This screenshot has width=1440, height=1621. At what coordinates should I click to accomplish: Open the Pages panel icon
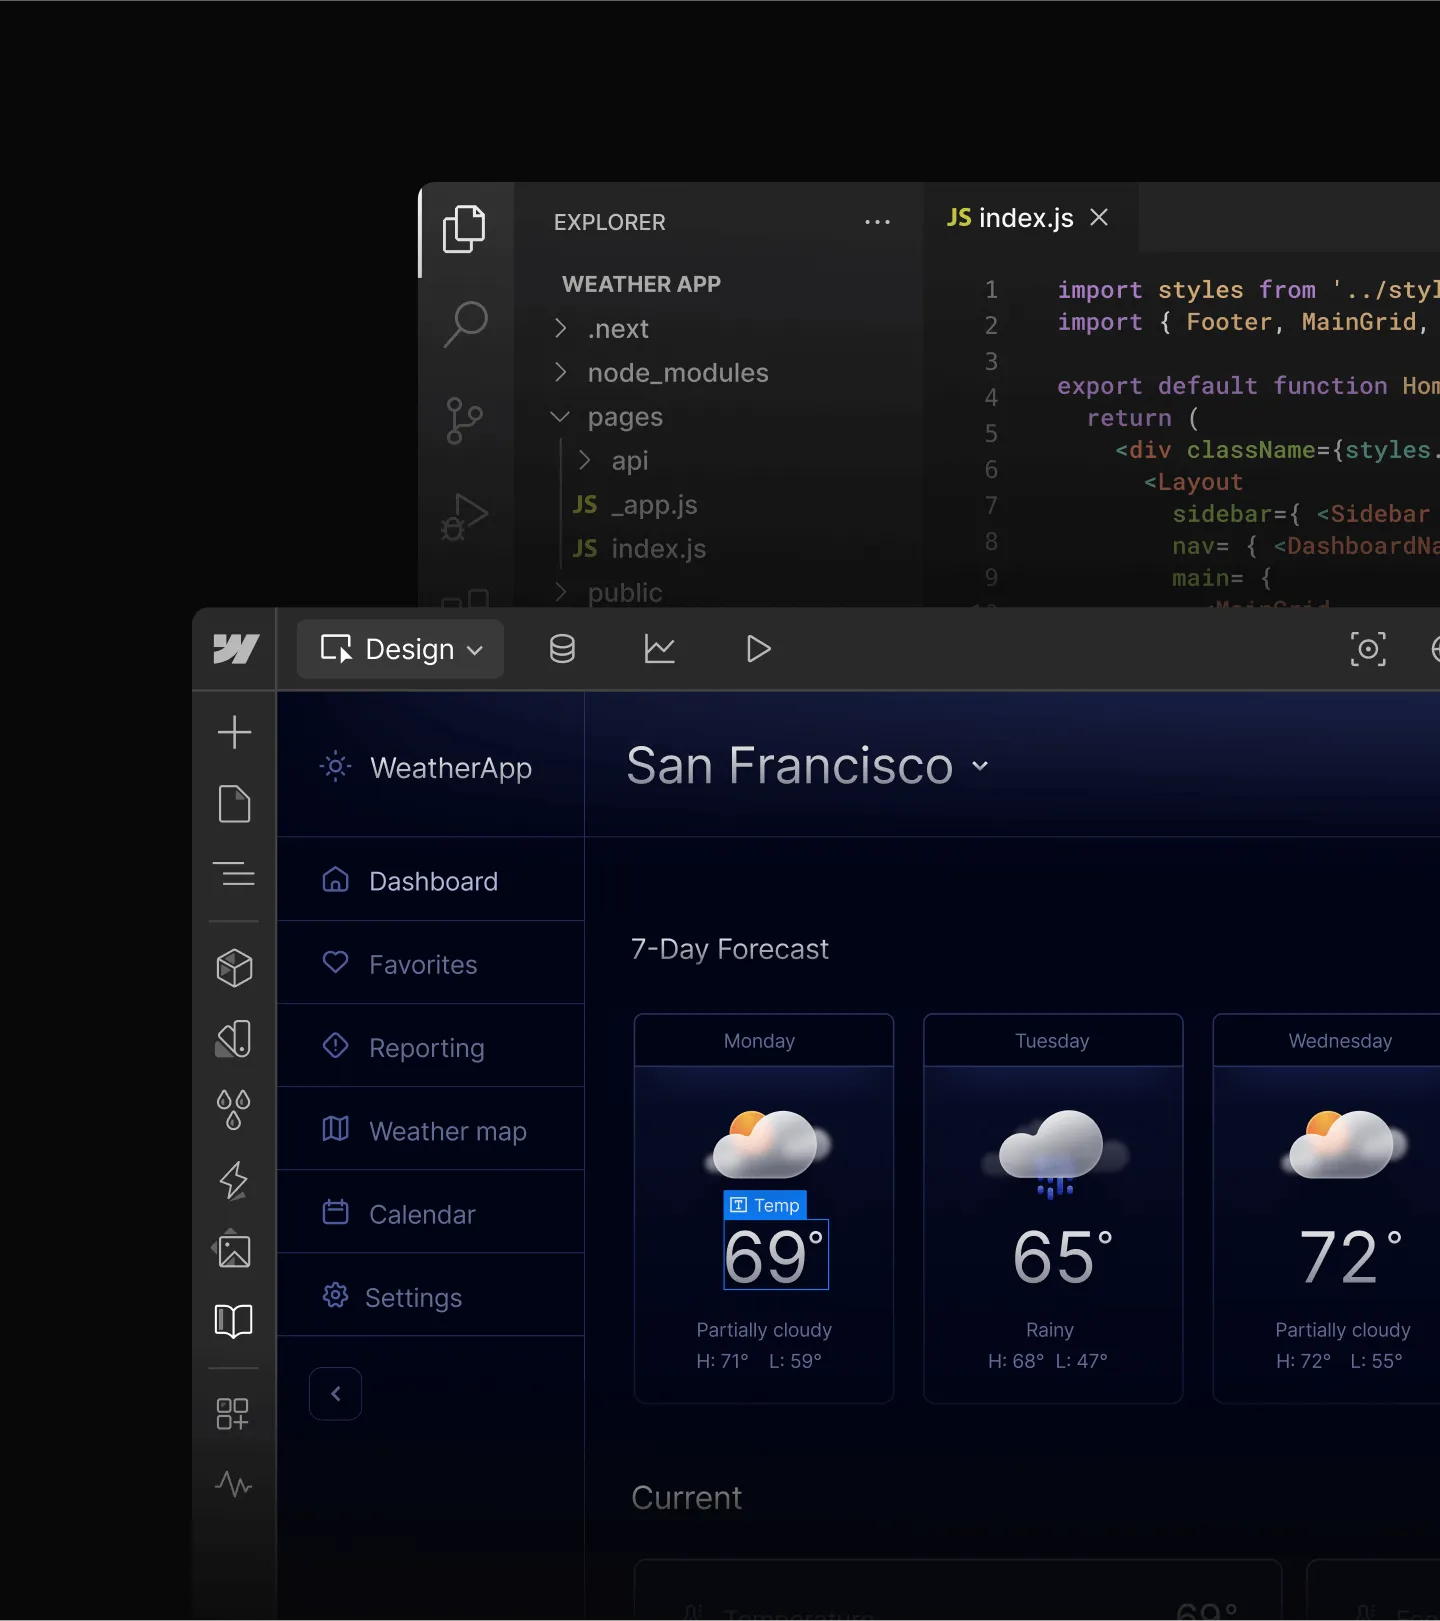pyautogui.click(x=234, y=804)
